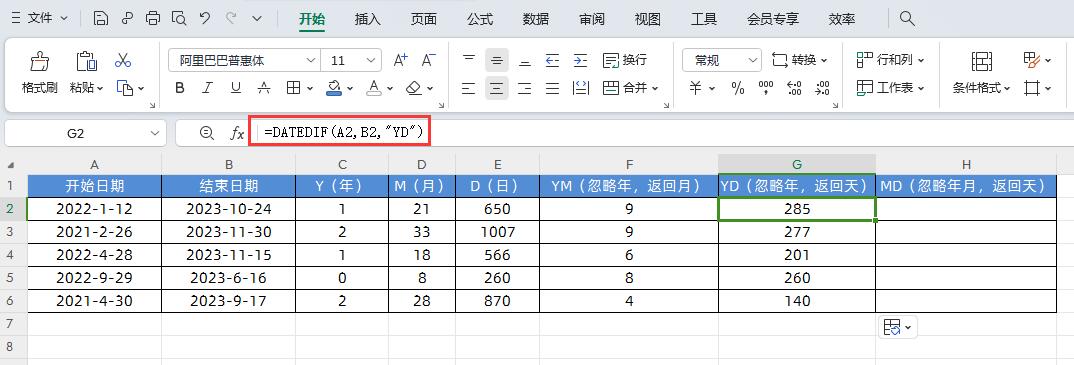Click the distributed alignment icon
Screen dimensions: 1074x365
click(580, 88)
